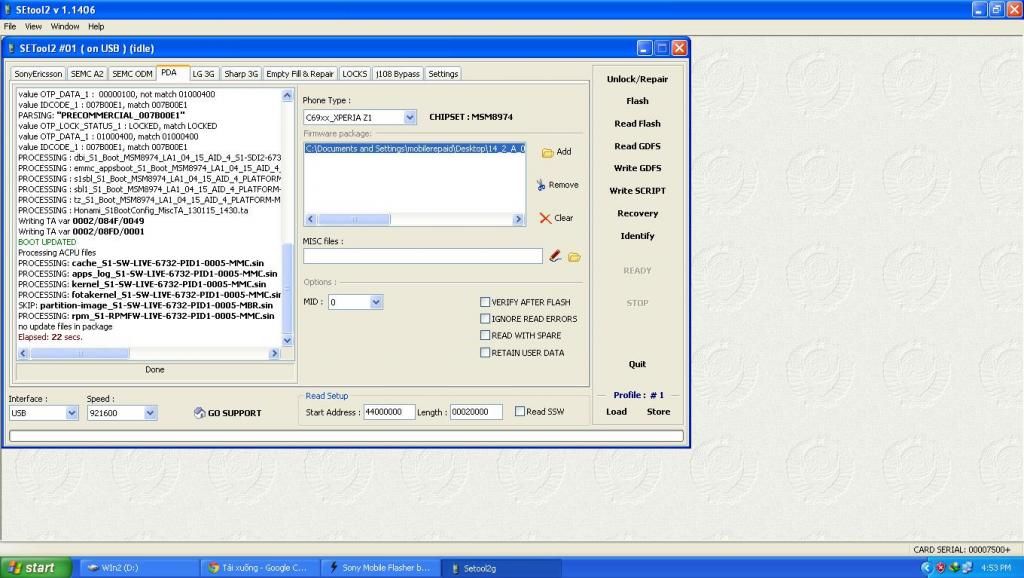Click the CARD SERIAL status text
This screenshot has width=1024, height=578.
point(961,550)
